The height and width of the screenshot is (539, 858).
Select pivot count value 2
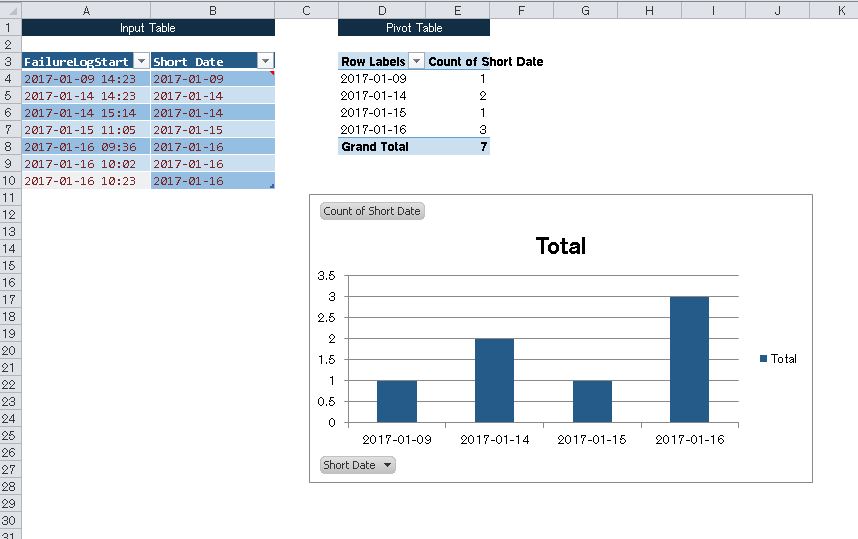coord(457,96)
